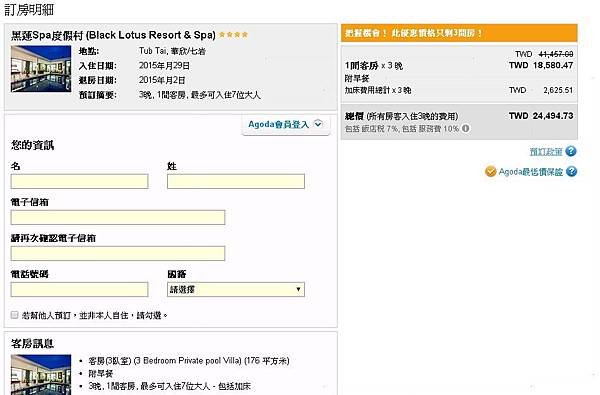Click the orange last-rooms alert banner

[x=459, y=33]
